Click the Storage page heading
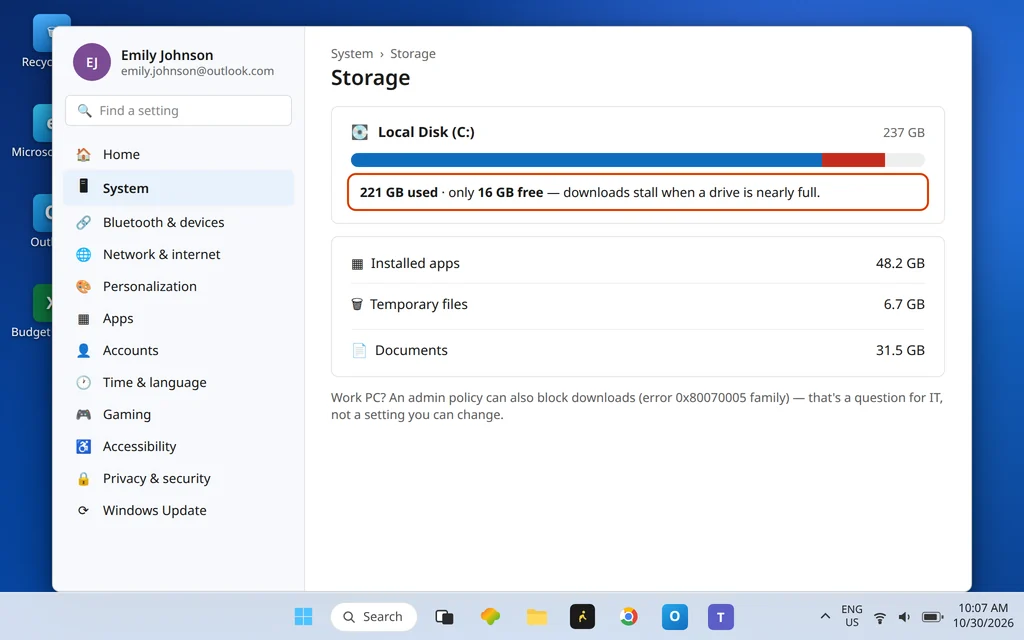The width and height of the screenshot is (1024, 640). pyautogui.click(x=370, y=78)
